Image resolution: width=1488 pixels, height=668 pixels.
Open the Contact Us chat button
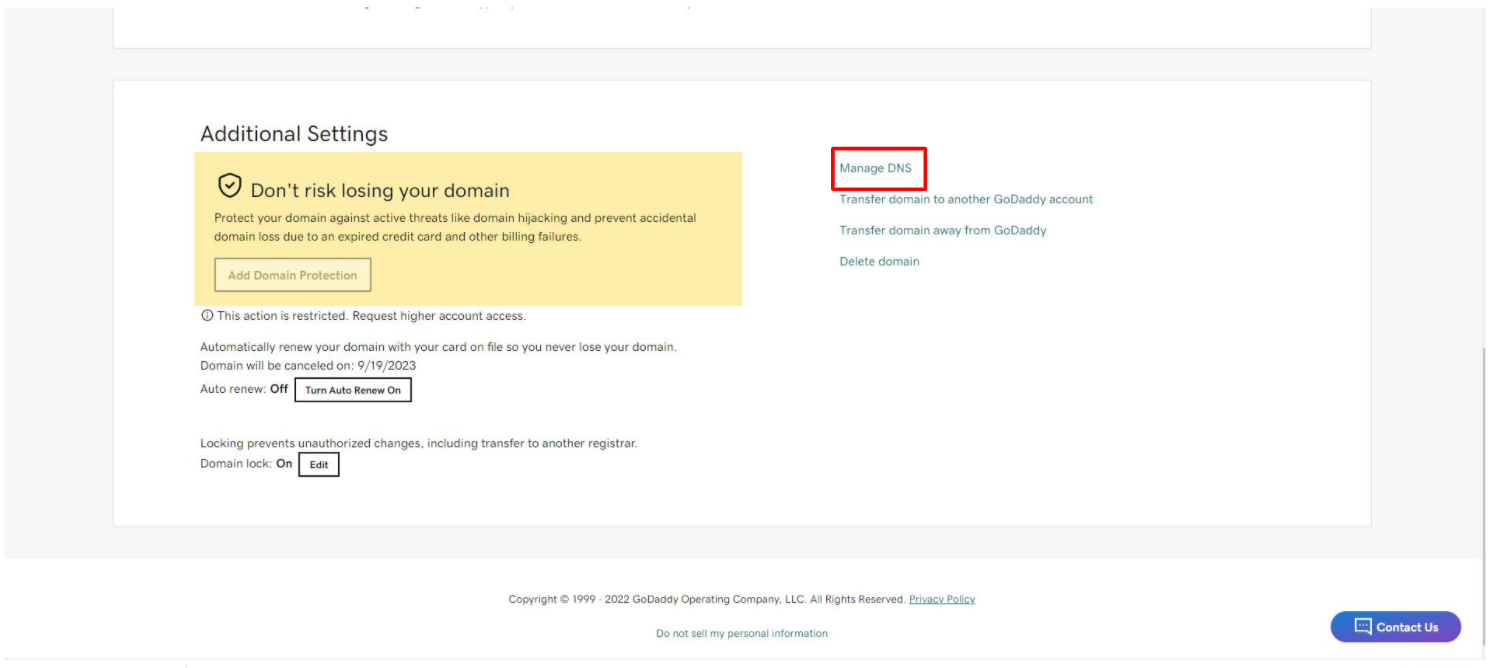click(1395, 627)
